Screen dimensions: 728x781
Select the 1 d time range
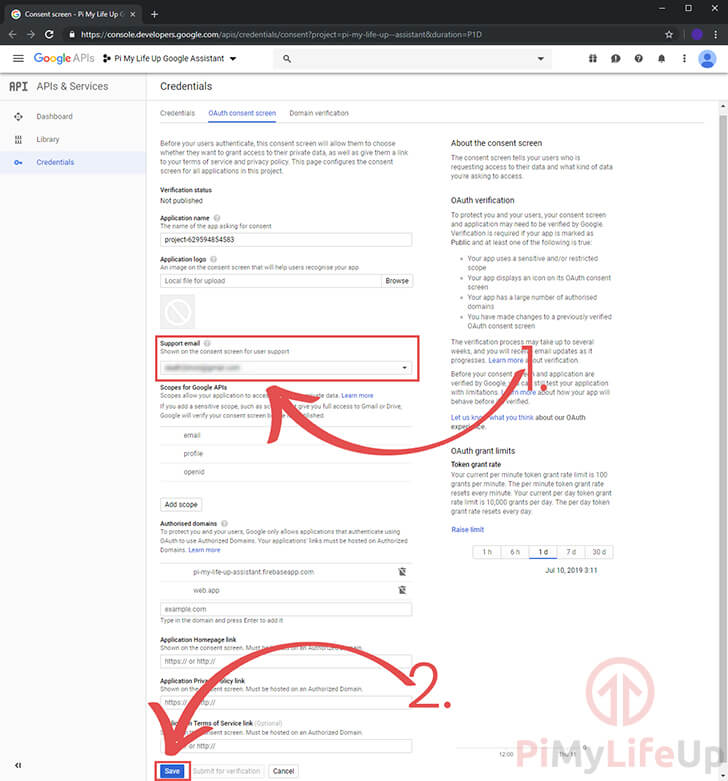pos(543,552)
